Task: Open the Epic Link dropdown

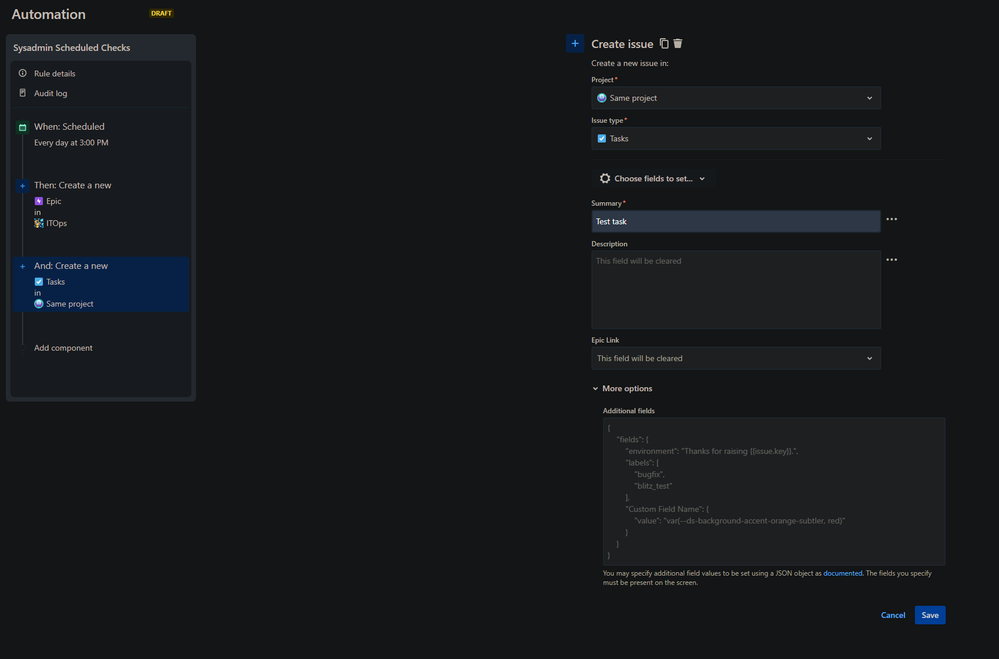Action: (736, 358)
